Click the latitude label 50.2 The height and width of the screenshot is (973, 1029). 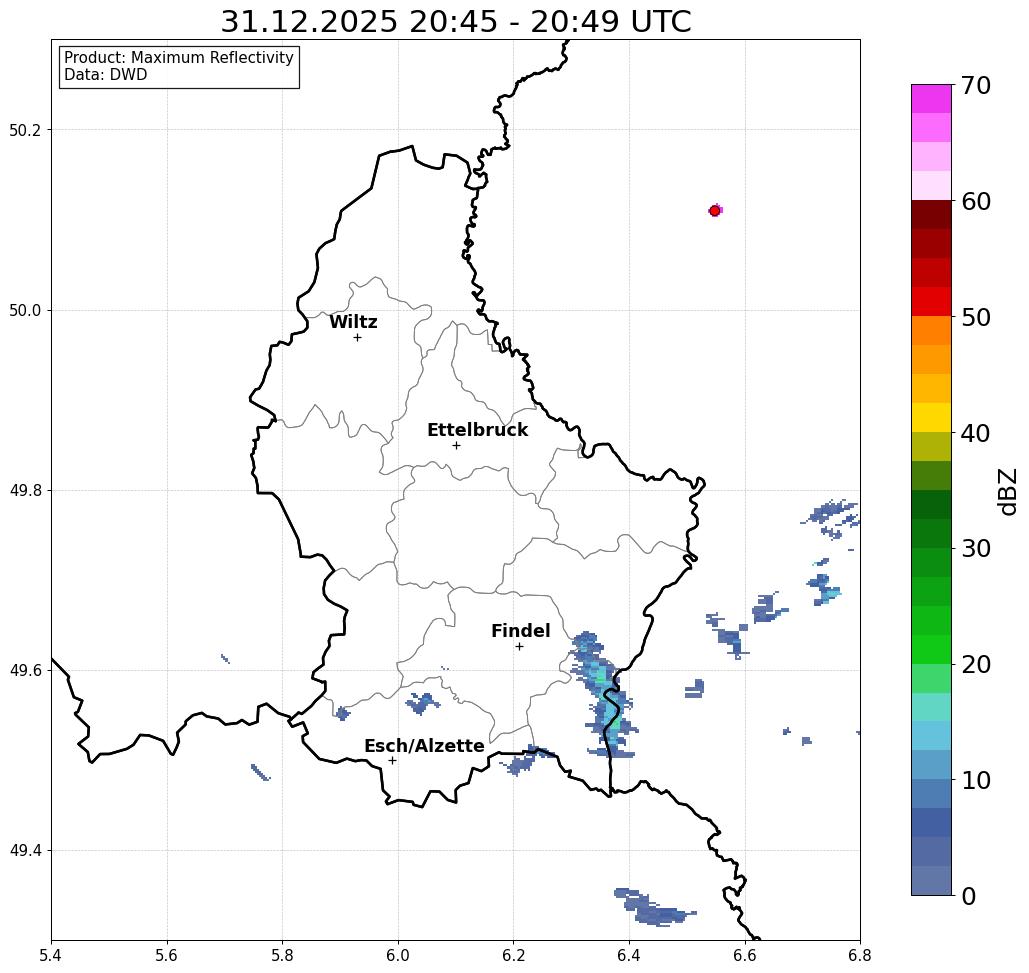[25, 130]
